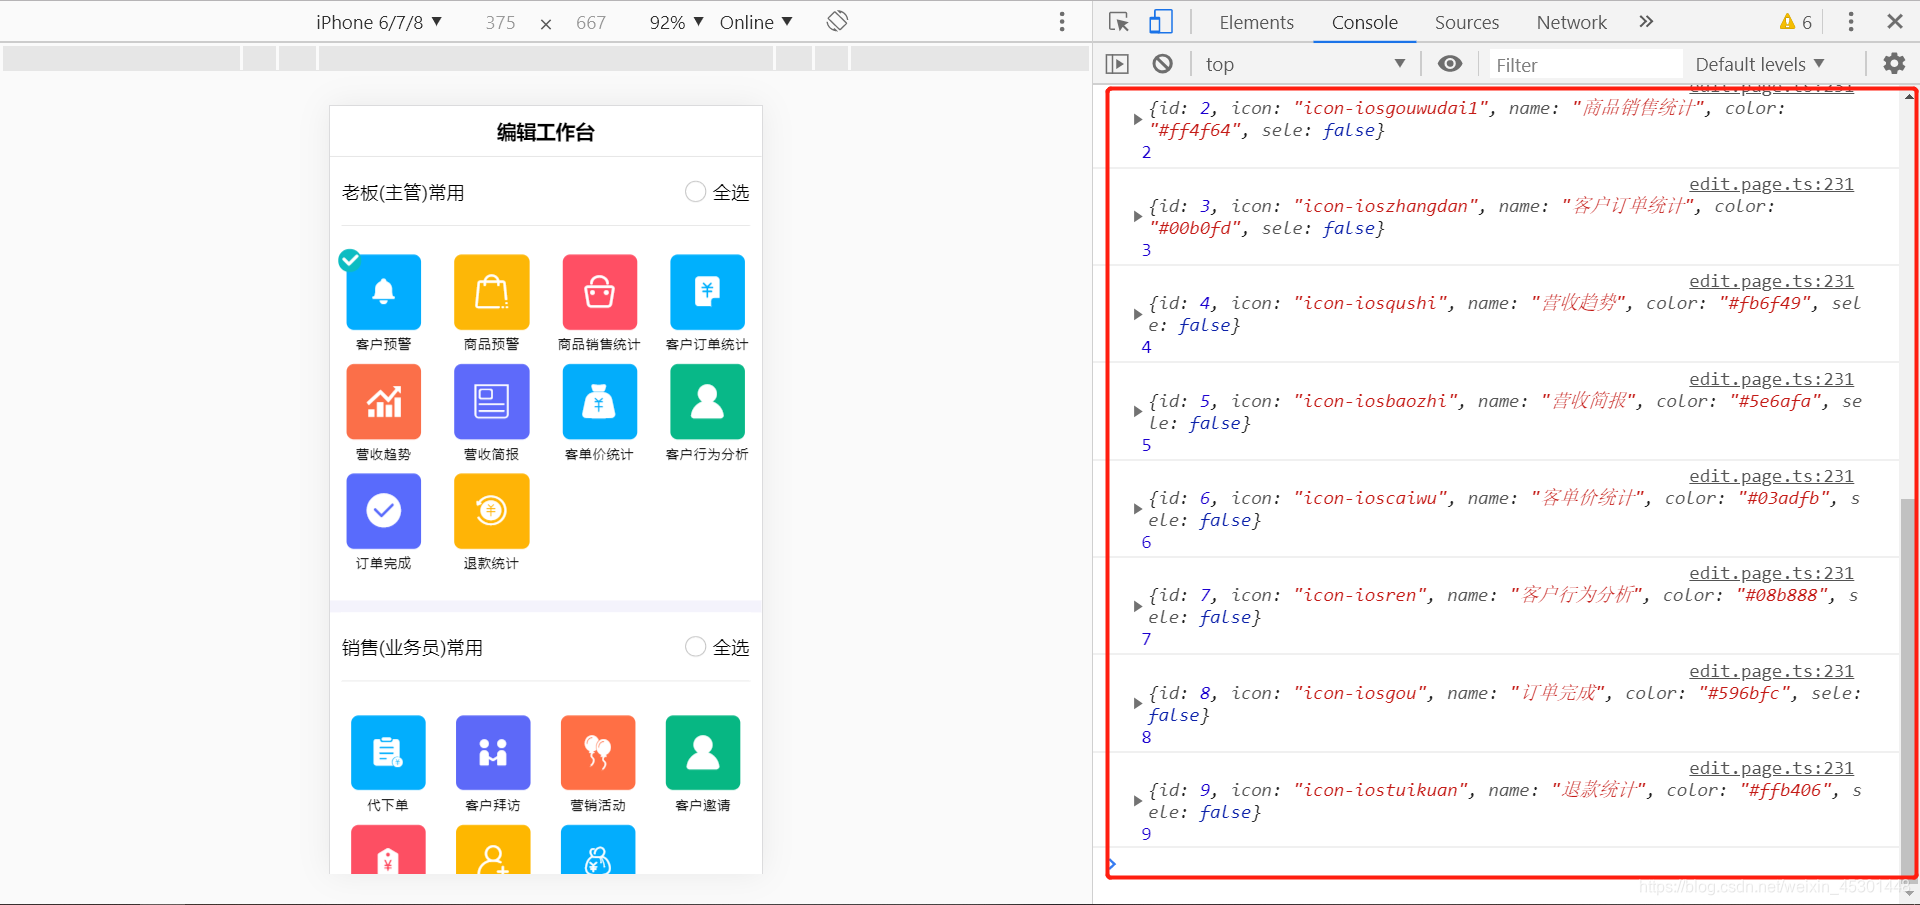Select the 客户行为分析 person icon
The height and width of the screenshot is (905, 1920).
(708, 402)
